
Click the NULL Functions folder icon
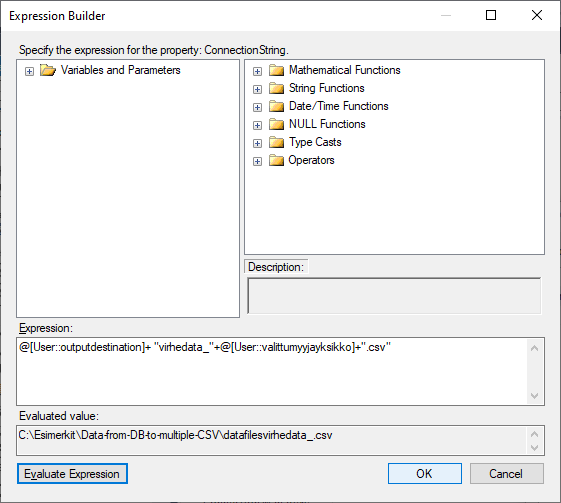(276, 124)
